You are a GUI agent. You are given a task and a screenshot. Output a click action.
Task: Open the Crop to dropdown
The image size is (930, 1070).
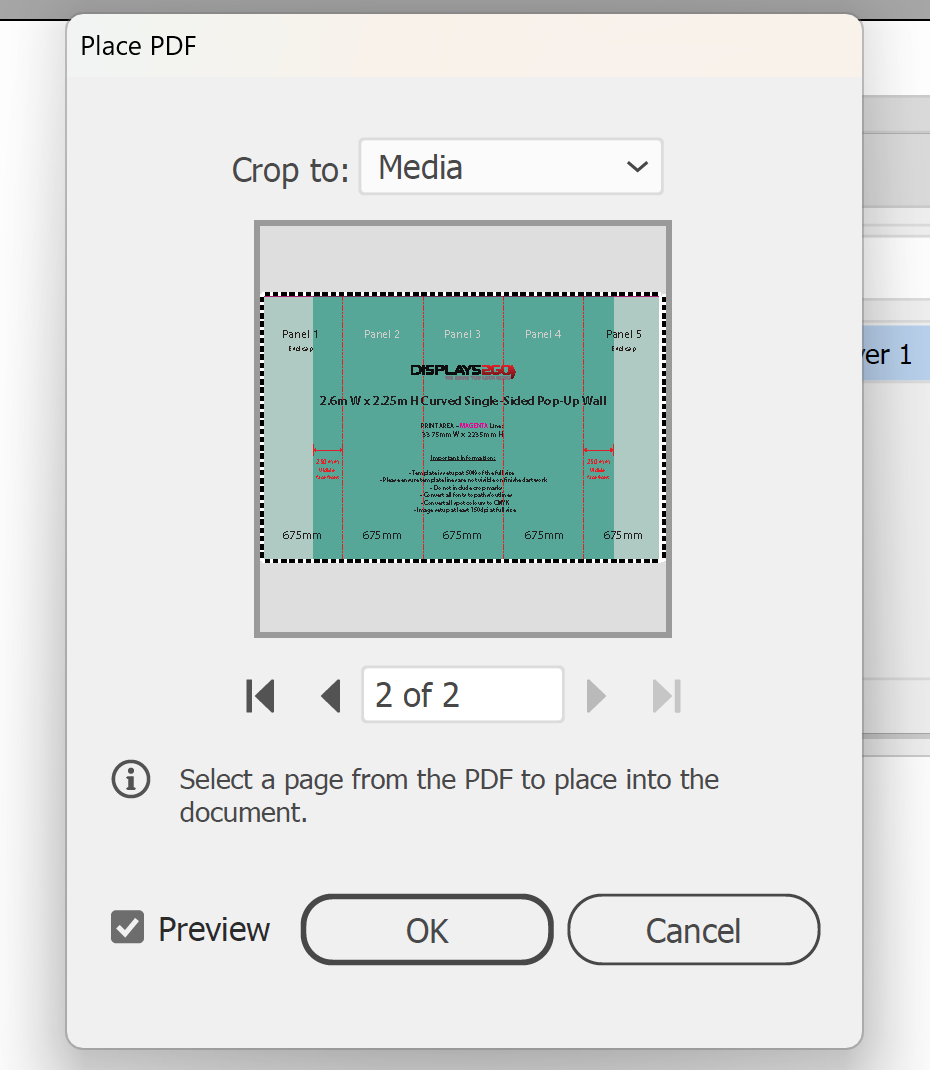pyautogui.click(x=511, y=167)
